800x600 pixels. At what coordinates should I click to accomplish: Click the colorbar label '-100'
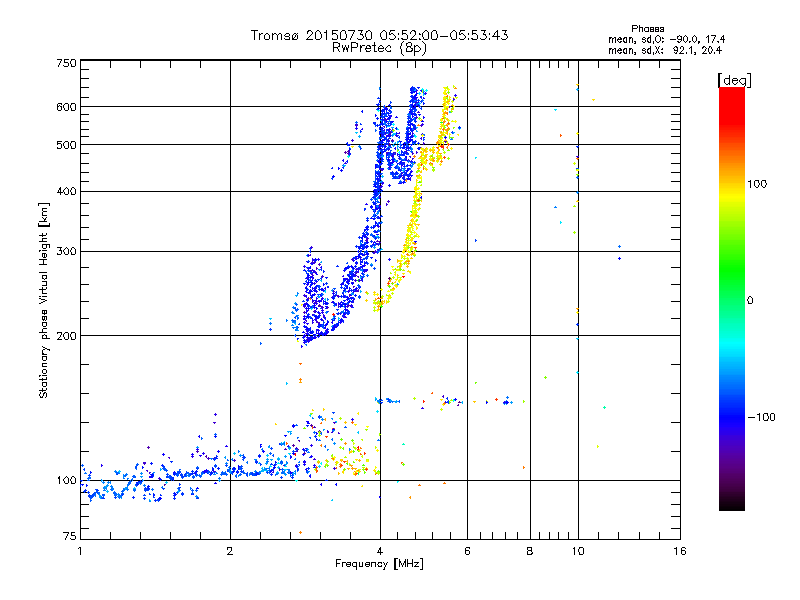pyautogui.click(x=762, y=417)
